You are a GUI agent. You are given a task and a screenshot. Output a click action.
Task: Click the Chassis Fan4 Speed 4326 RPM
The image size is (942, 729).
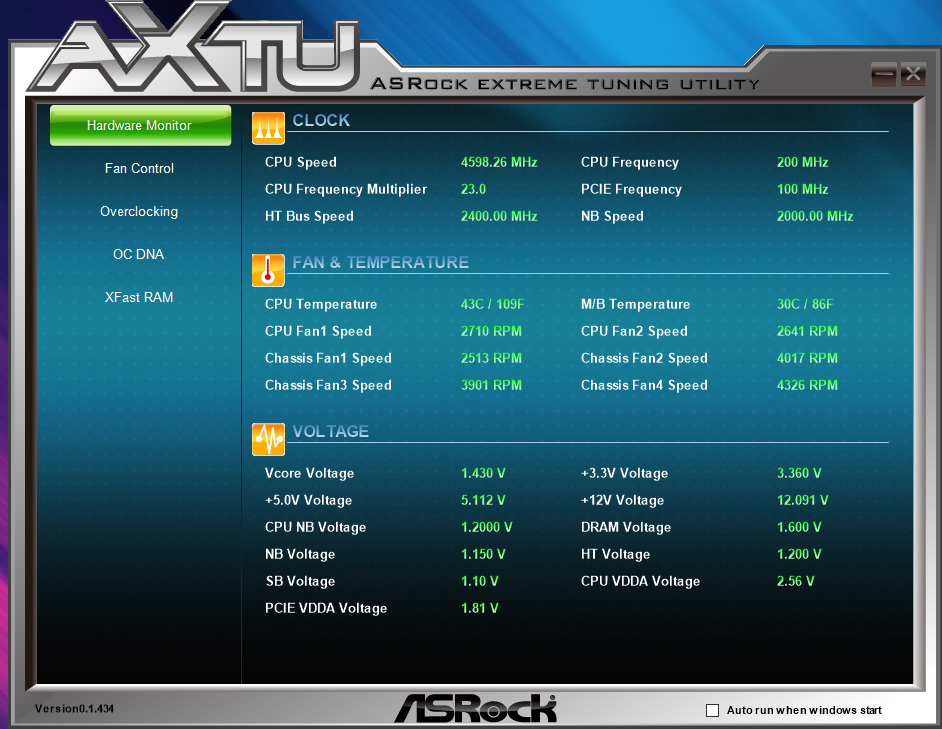coord(807,385)
